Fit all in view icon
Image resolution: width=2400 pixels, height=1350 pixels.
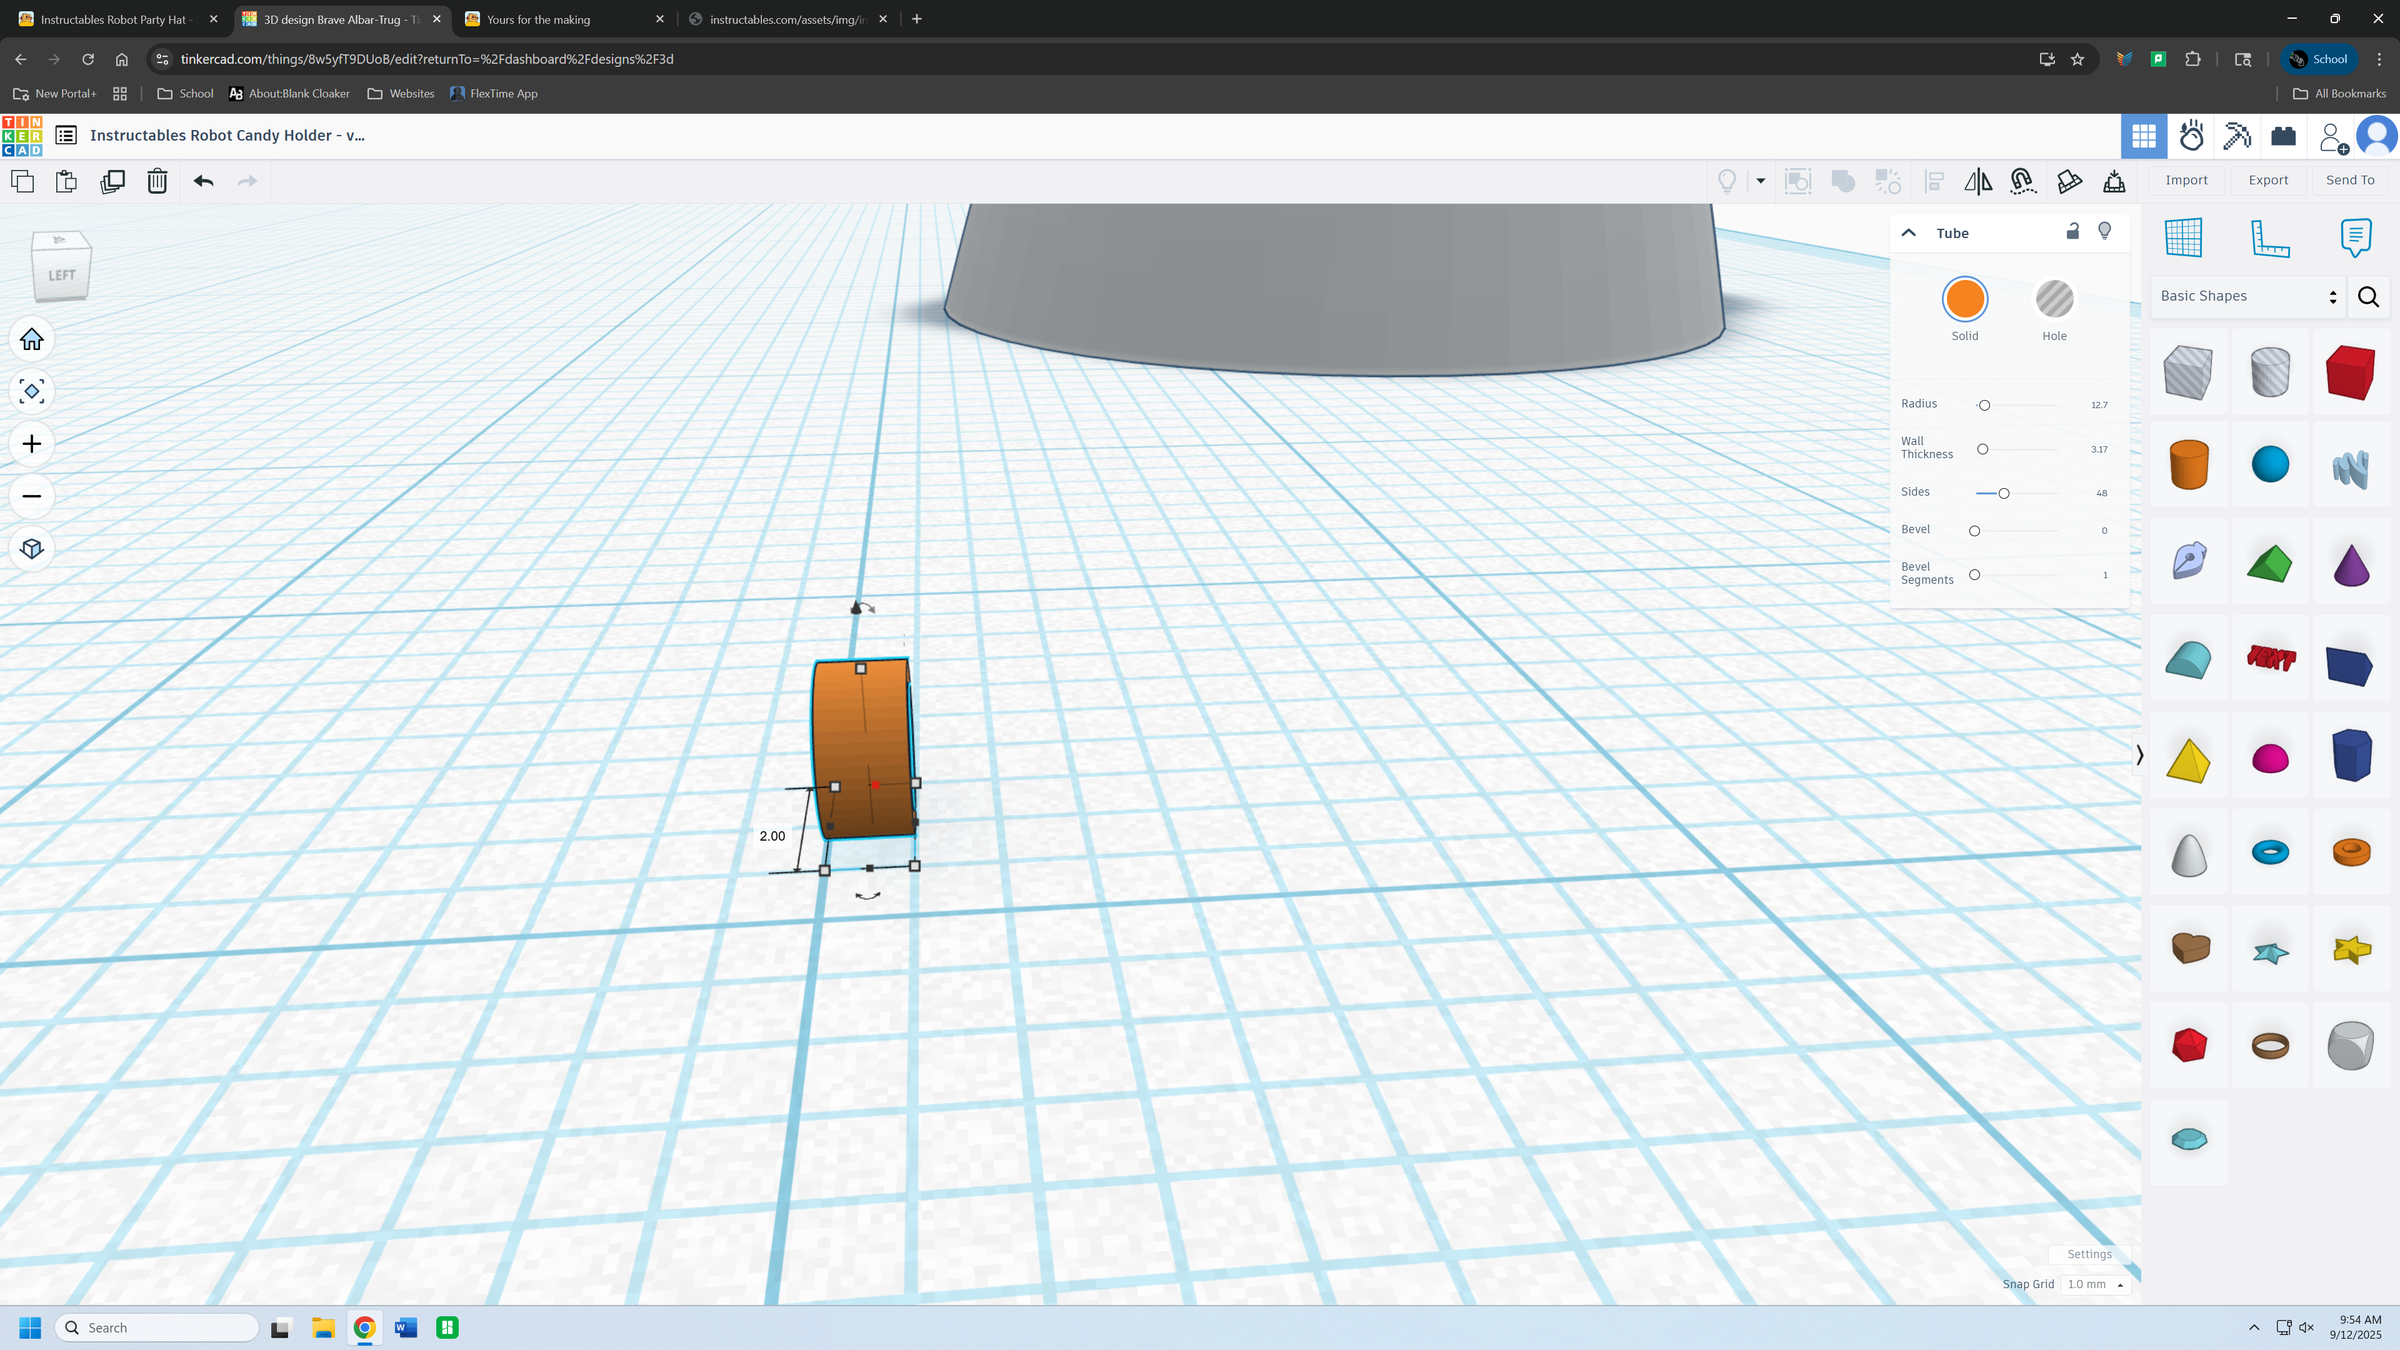click(32, 392)
